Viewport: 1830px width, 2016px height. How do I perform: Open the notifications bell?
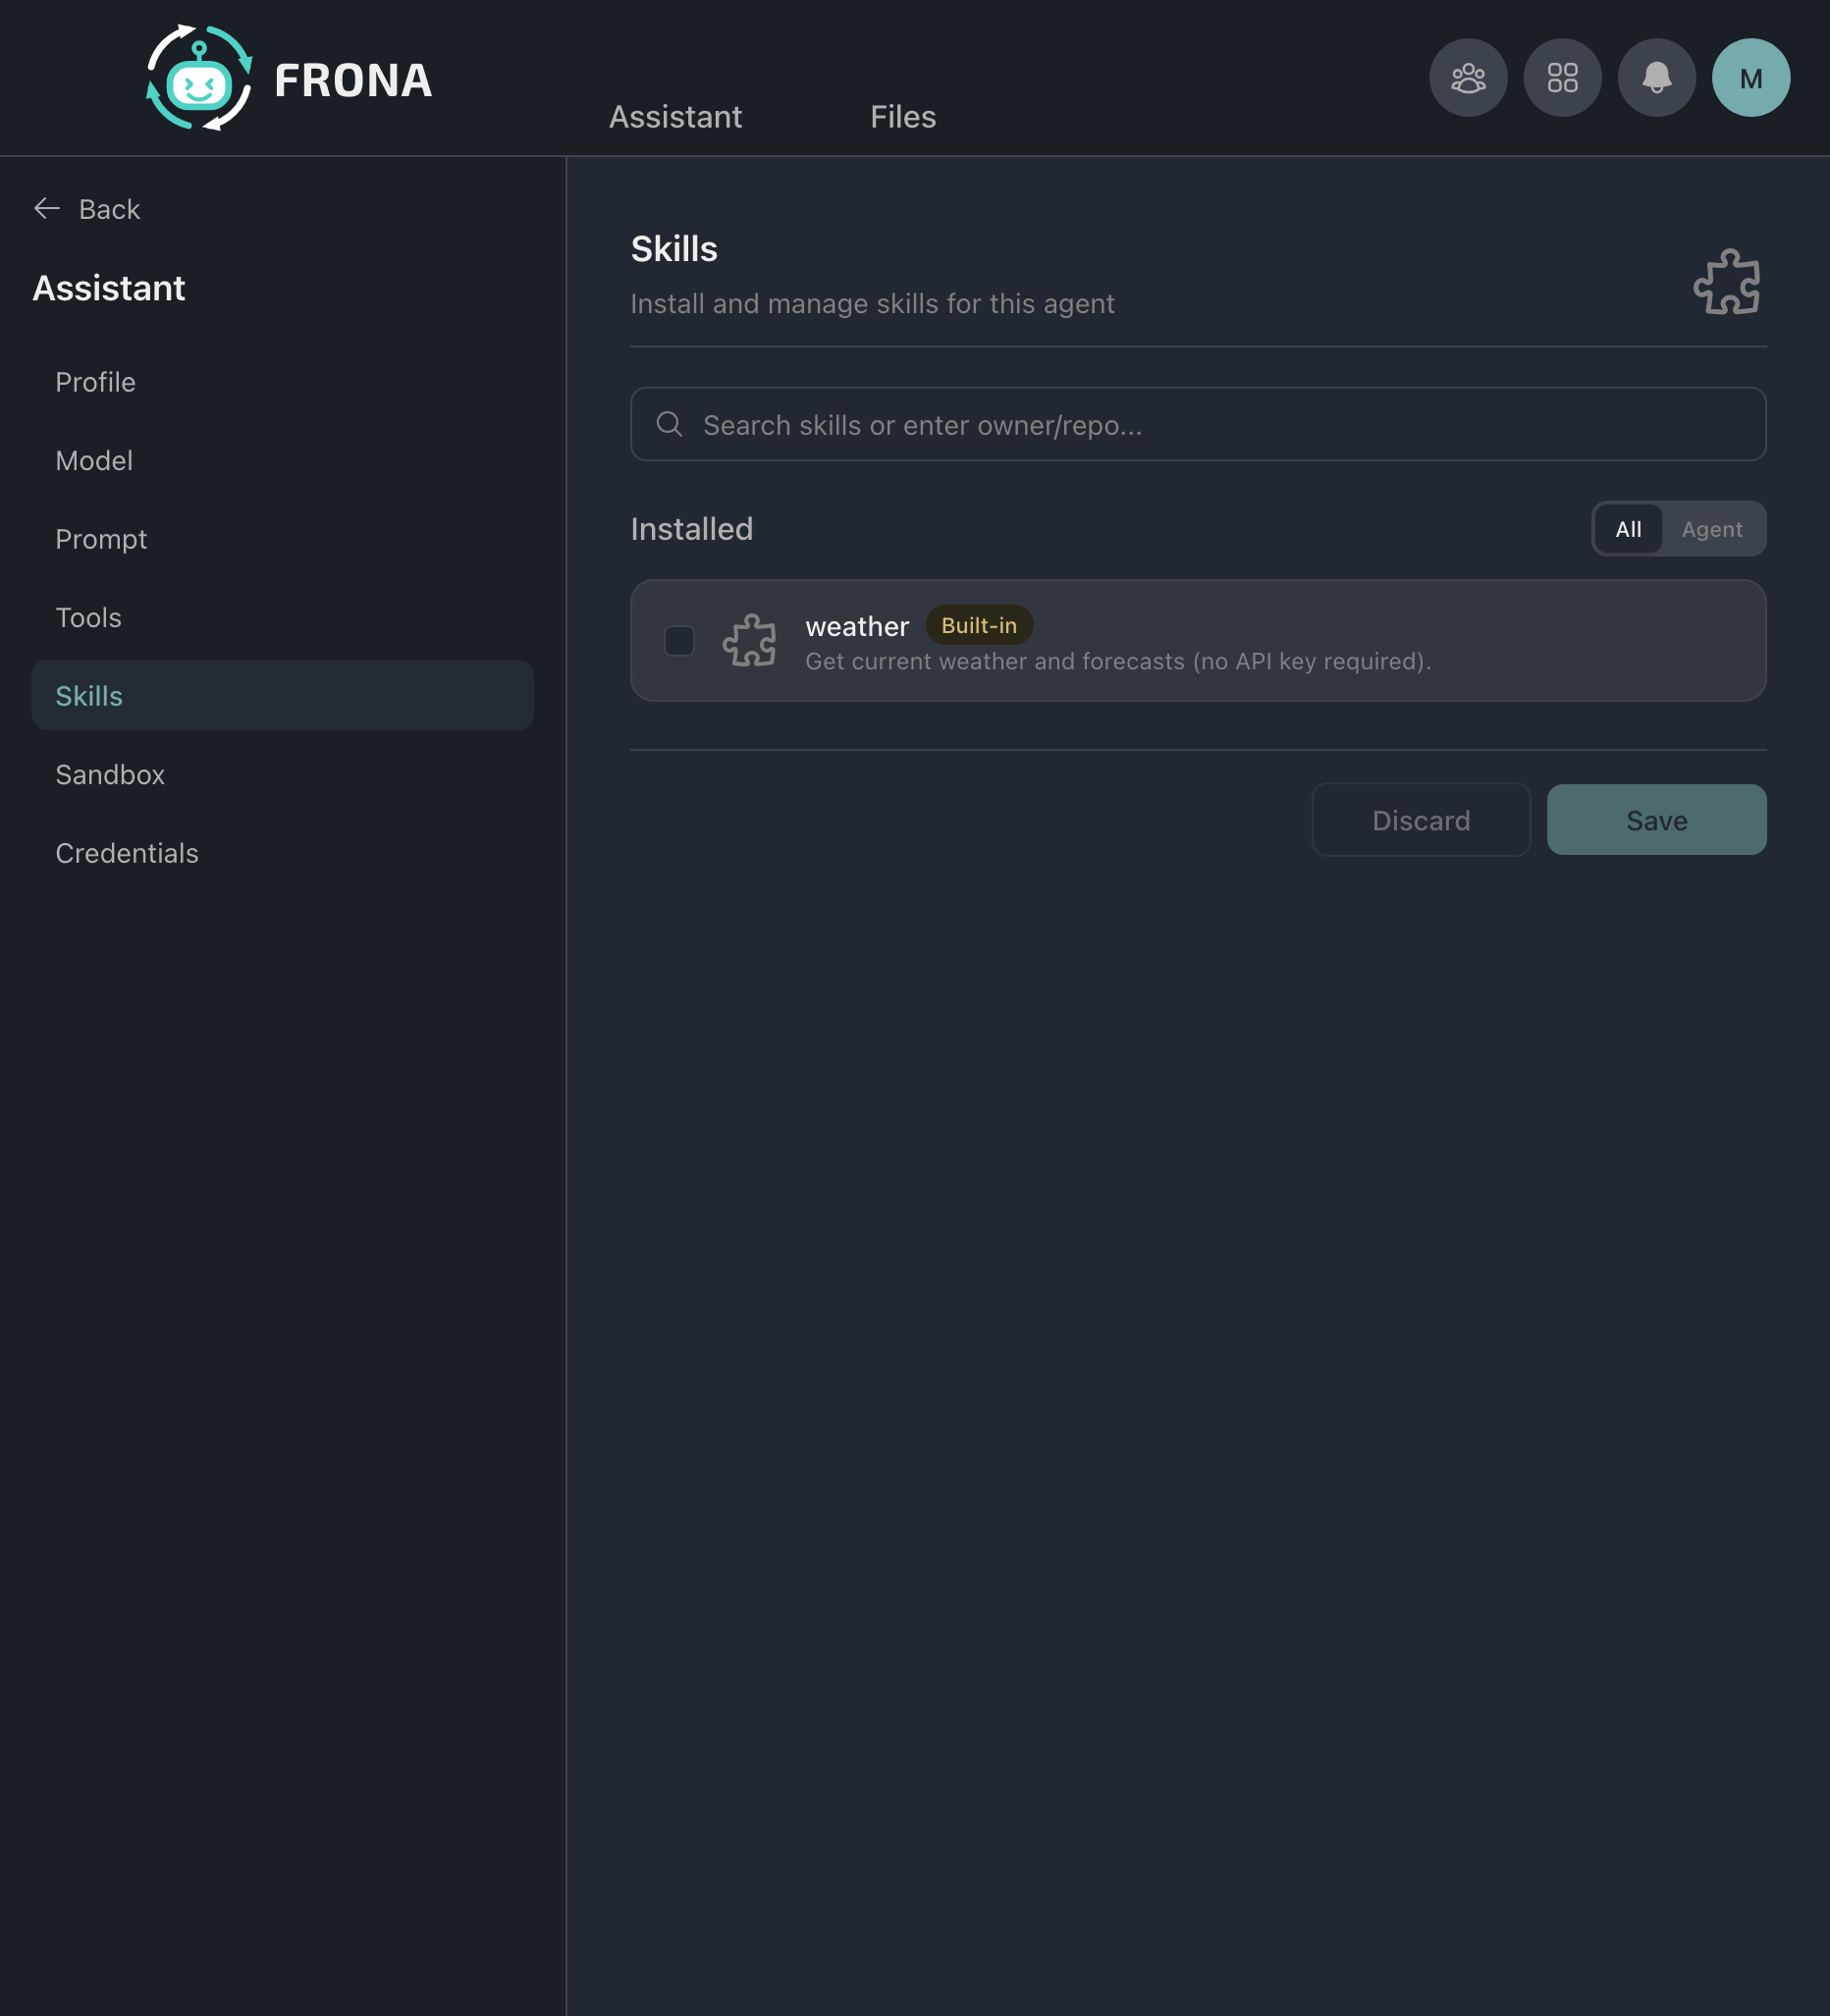tap(1656, 78)
